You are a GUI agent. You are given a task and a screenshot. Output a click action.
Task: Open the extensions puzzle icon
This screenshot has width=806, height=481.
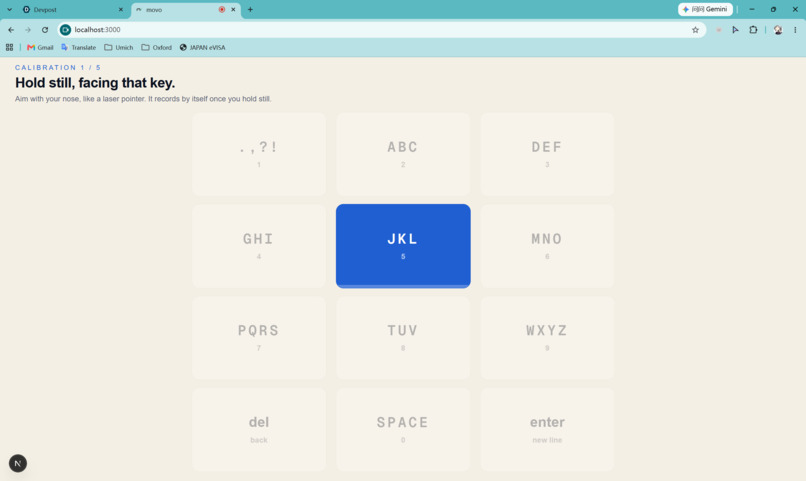[753, 30]
